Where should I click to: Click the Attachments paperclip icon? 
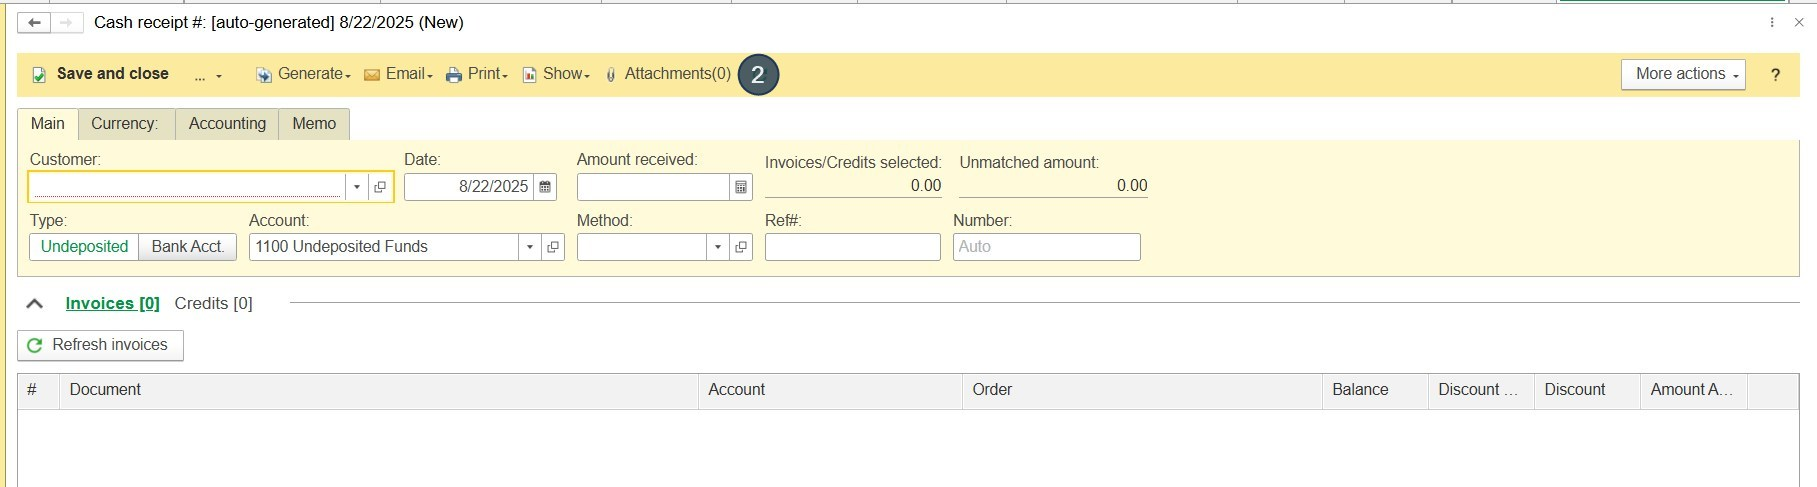pyautogui.click(x=611, y=75)
